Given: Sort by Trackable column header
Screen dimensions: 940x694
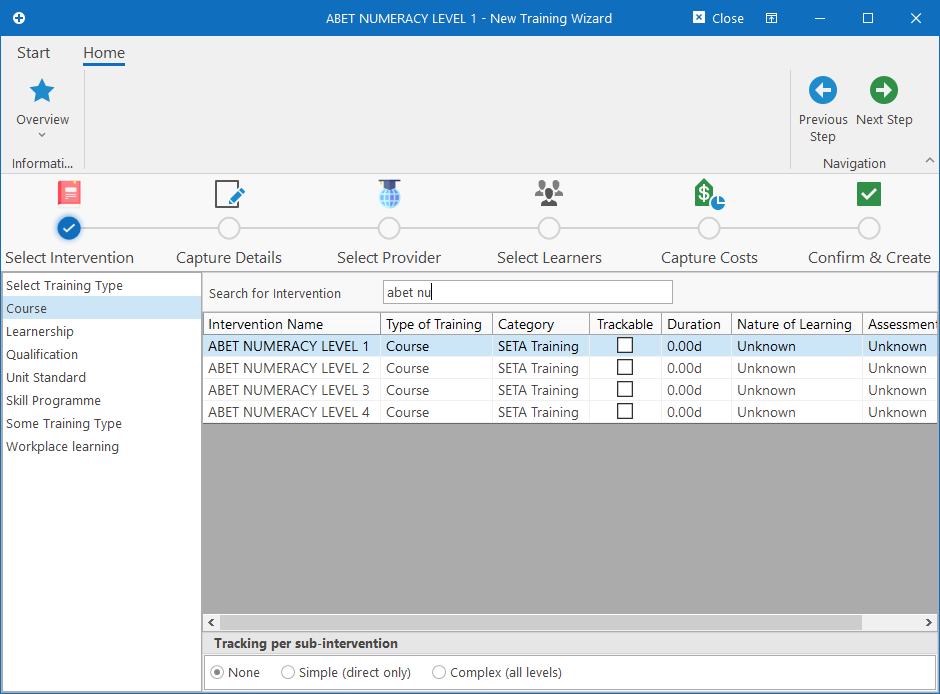Looking at the screenshot, I should coord(625,324).
